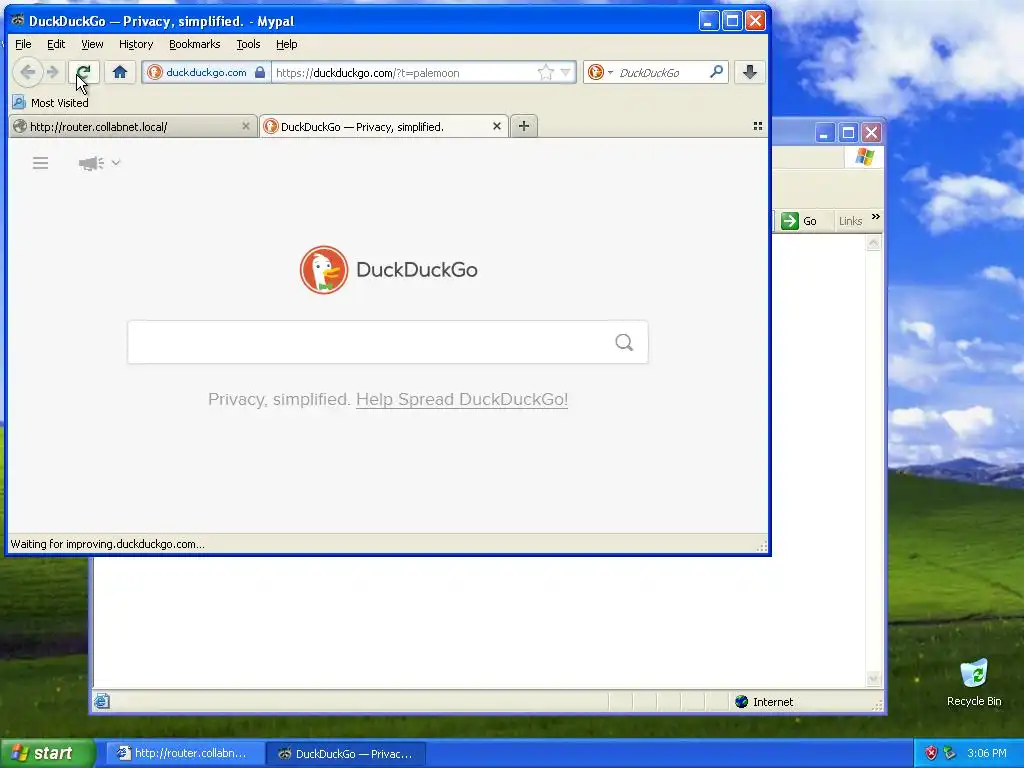
Task: Maximize the Internet Explorer window
Action: point(848,133)
